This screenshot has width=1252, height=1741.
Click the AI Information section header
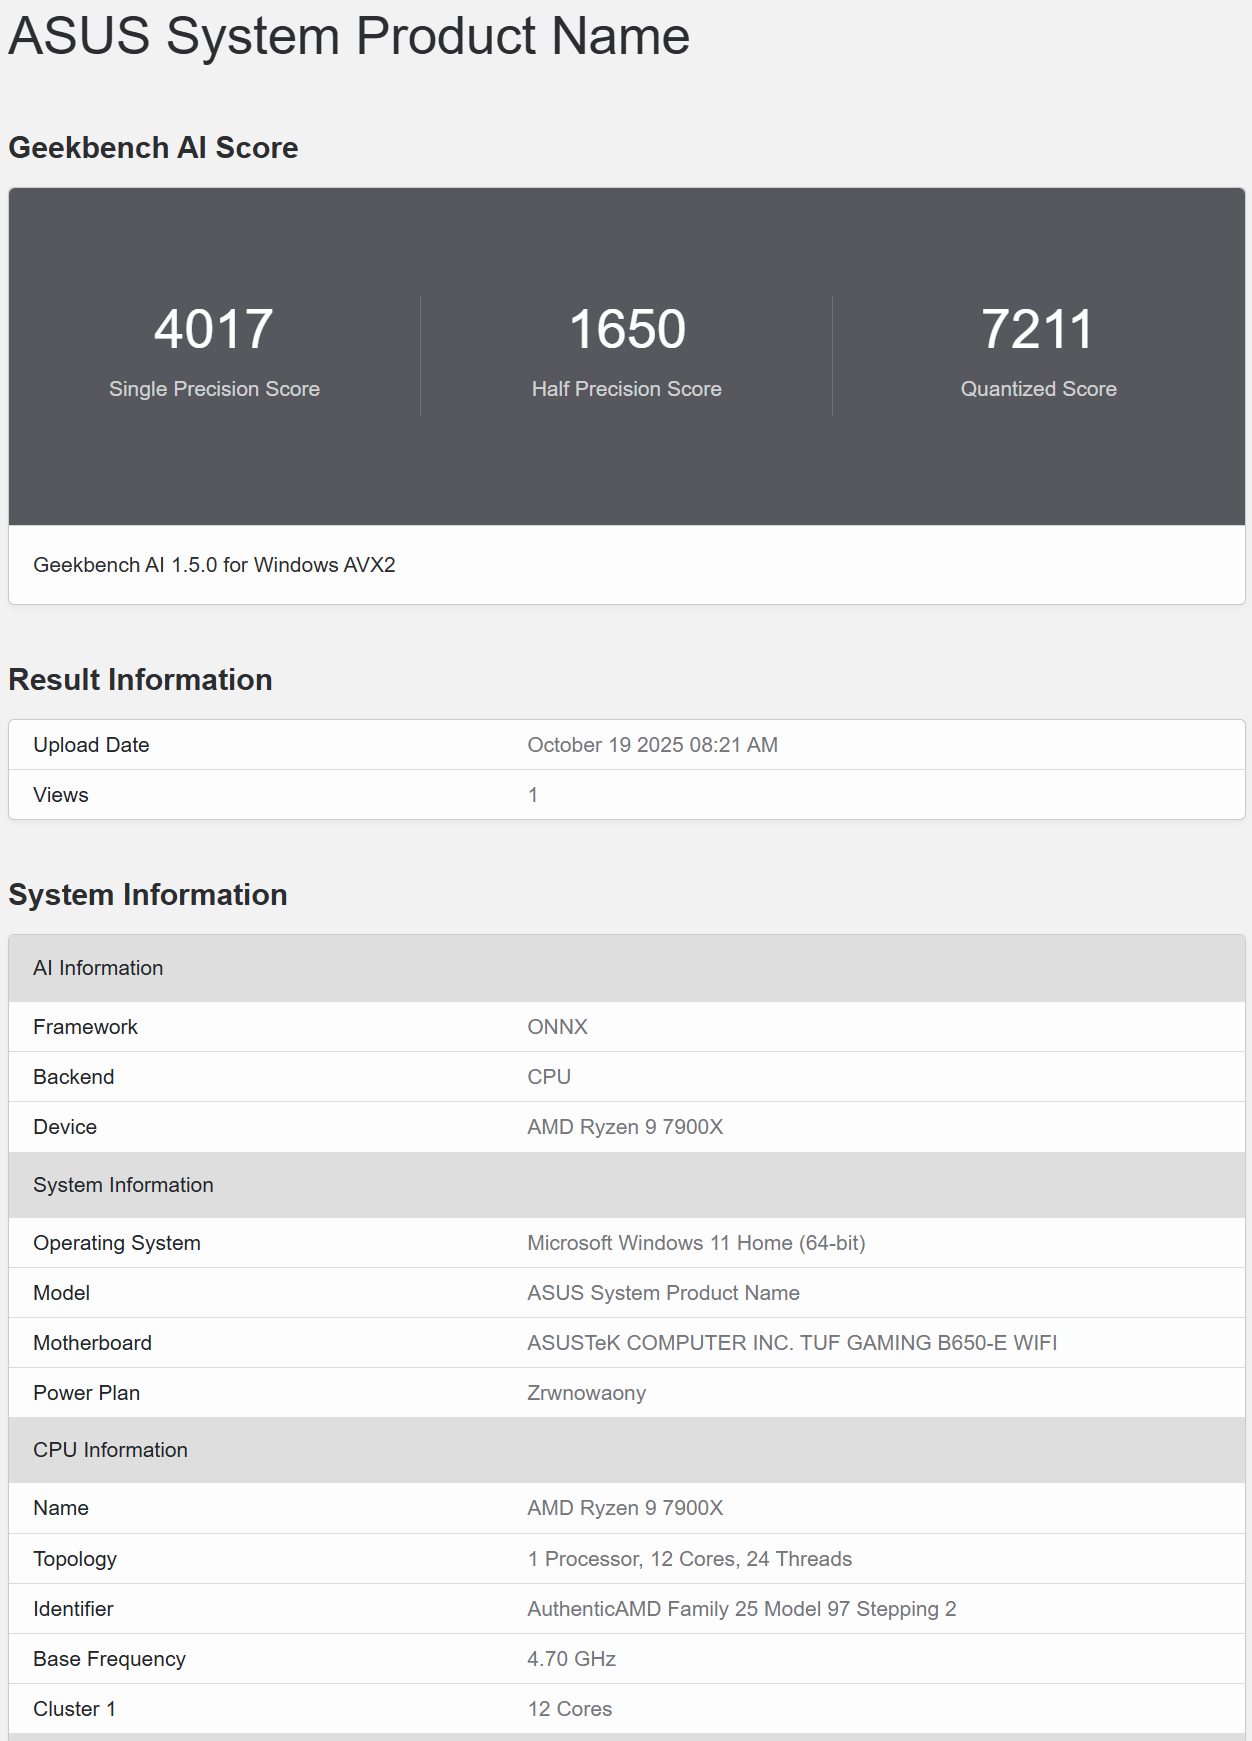[98, 968]
